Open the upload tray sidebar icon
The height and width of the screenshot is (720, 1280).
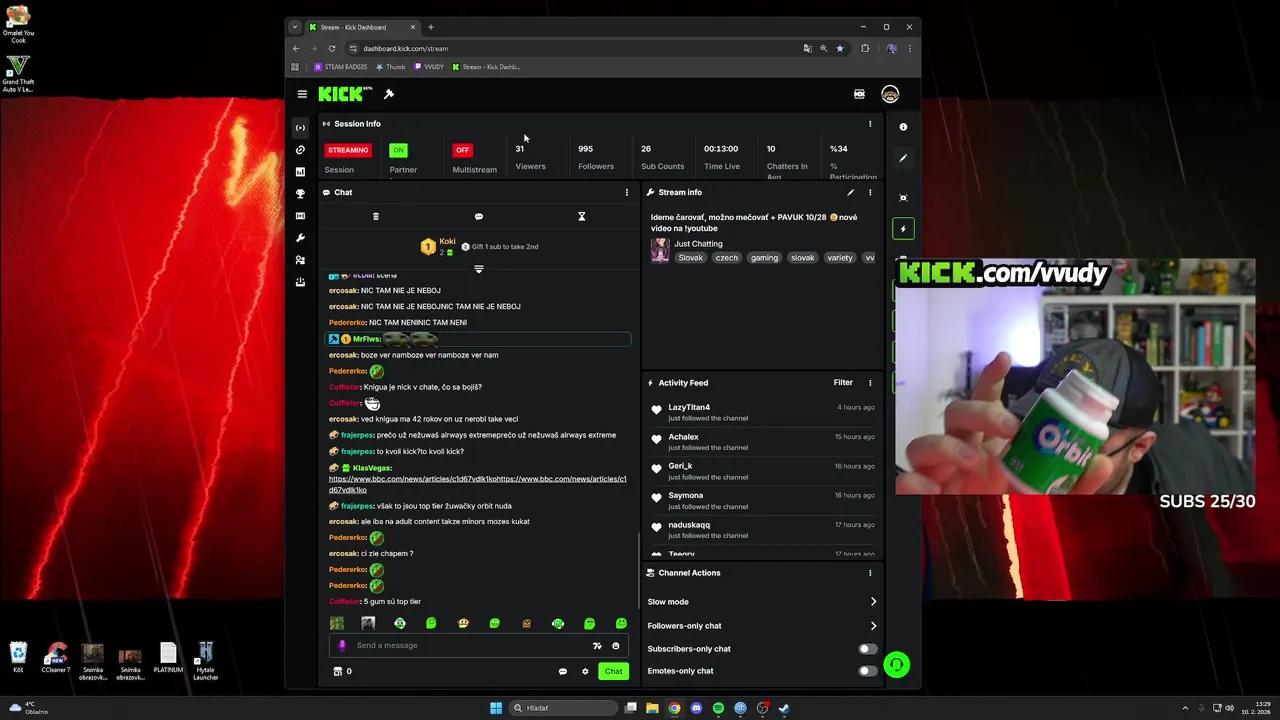[x=300, y=282]
